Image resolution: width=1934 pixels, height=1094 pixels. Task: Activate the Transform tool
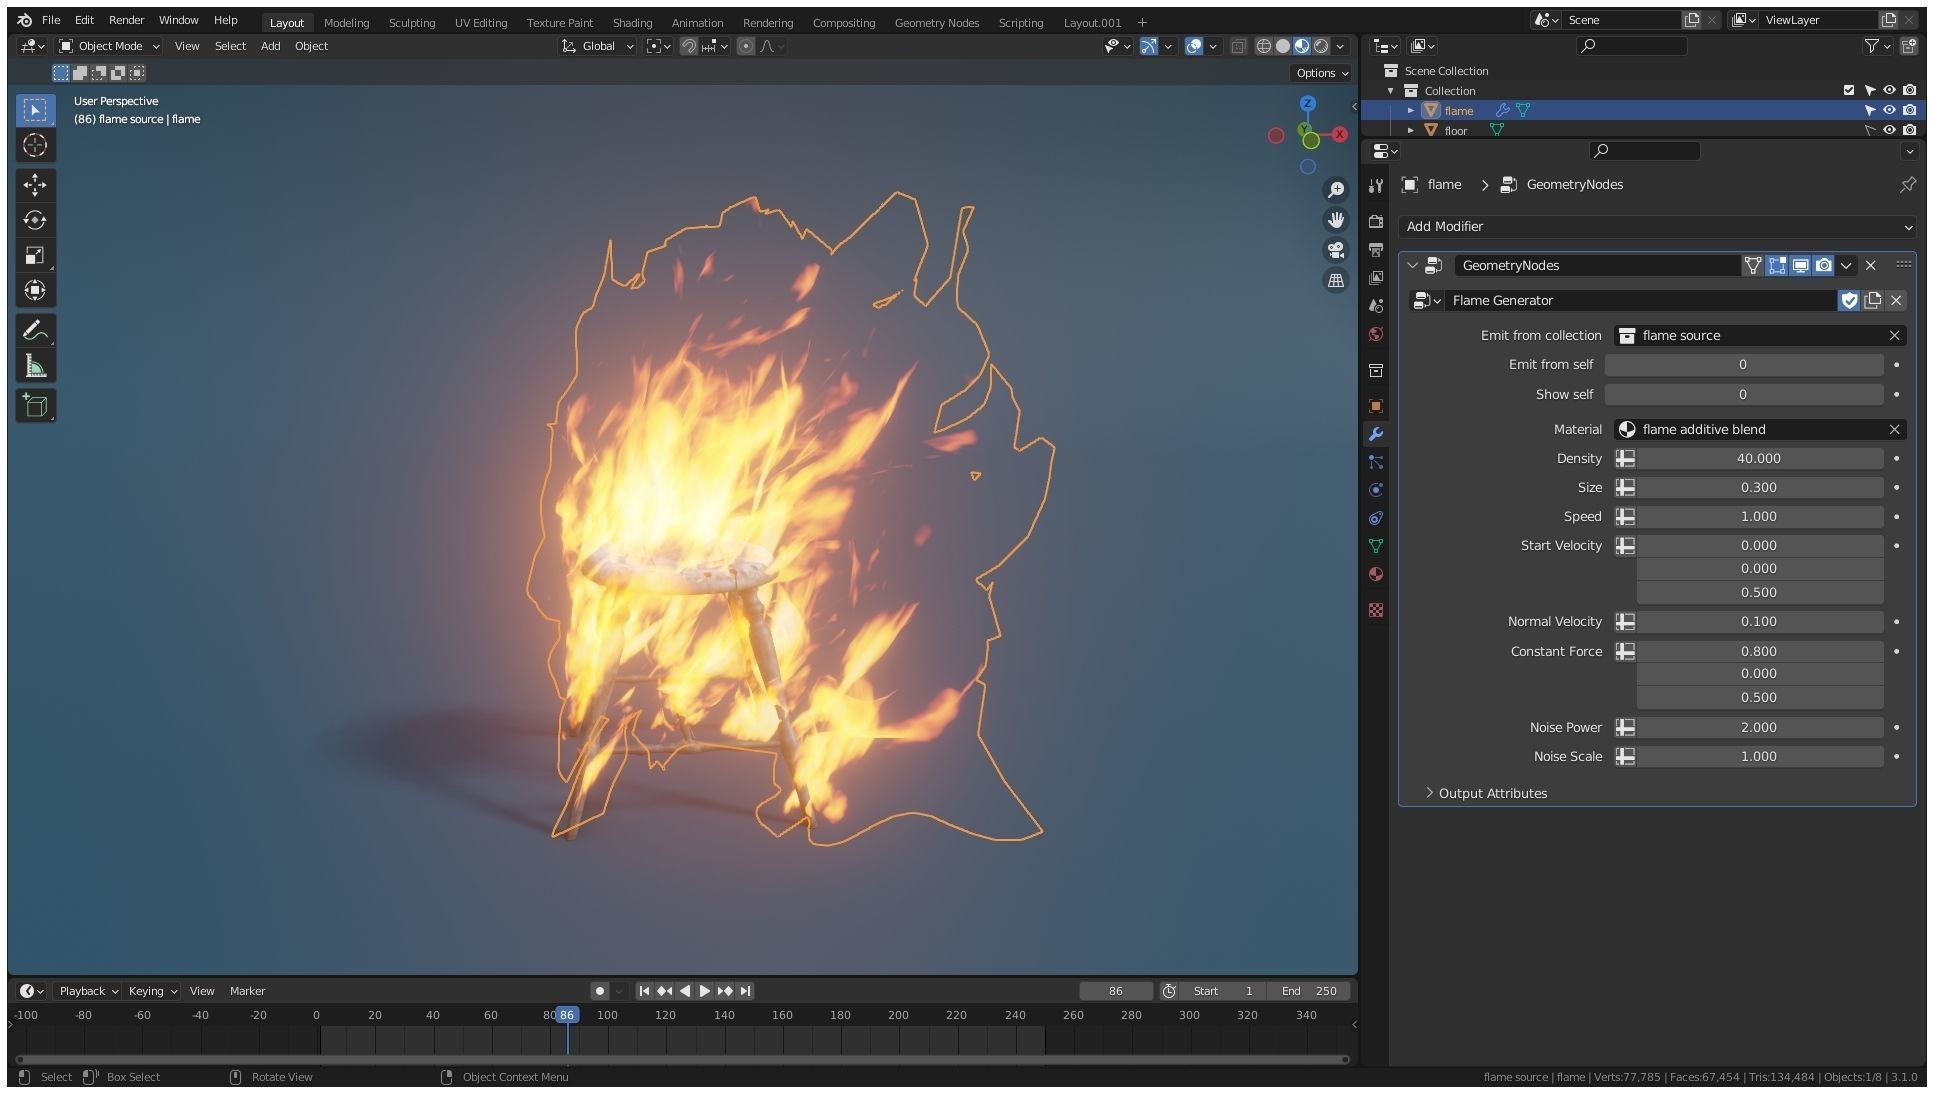coord(35,290)
